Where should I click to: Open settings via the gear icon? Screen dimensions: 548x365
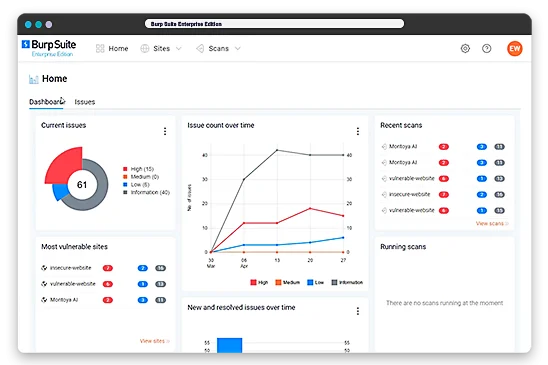pyautogui.click(x=465, y=49)
